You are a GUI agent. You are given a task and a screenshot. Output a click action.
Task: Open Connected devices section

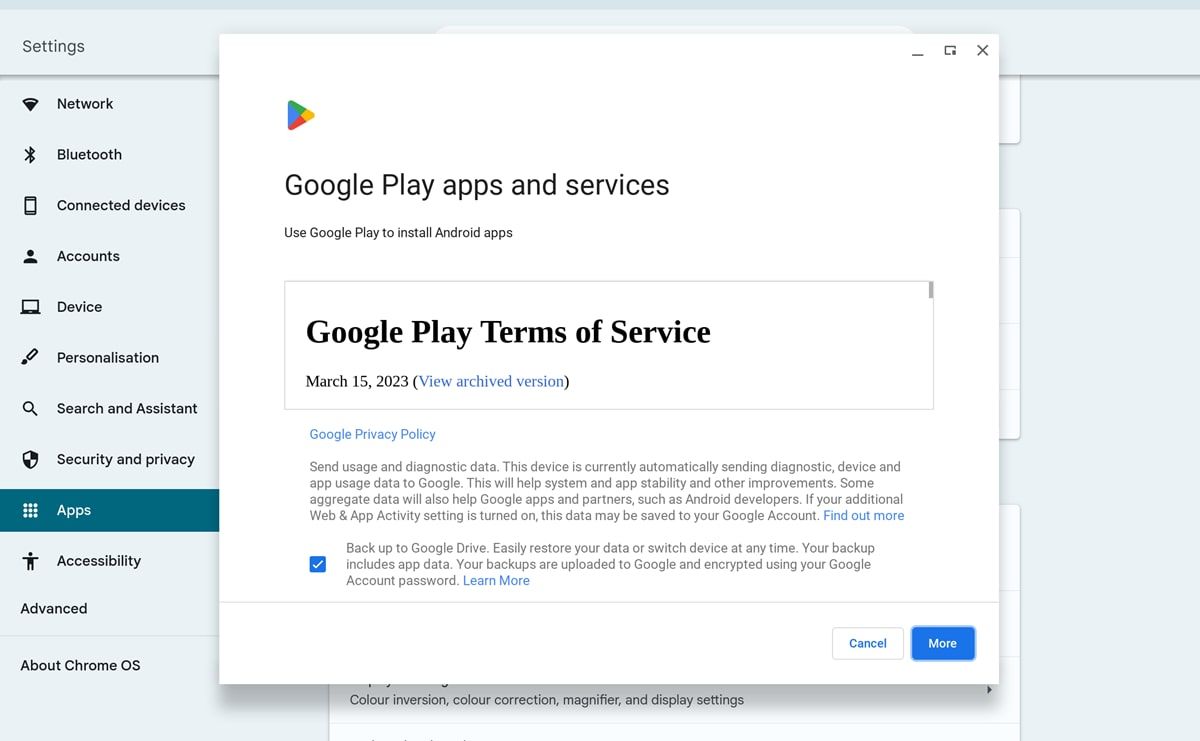(121, 205)
